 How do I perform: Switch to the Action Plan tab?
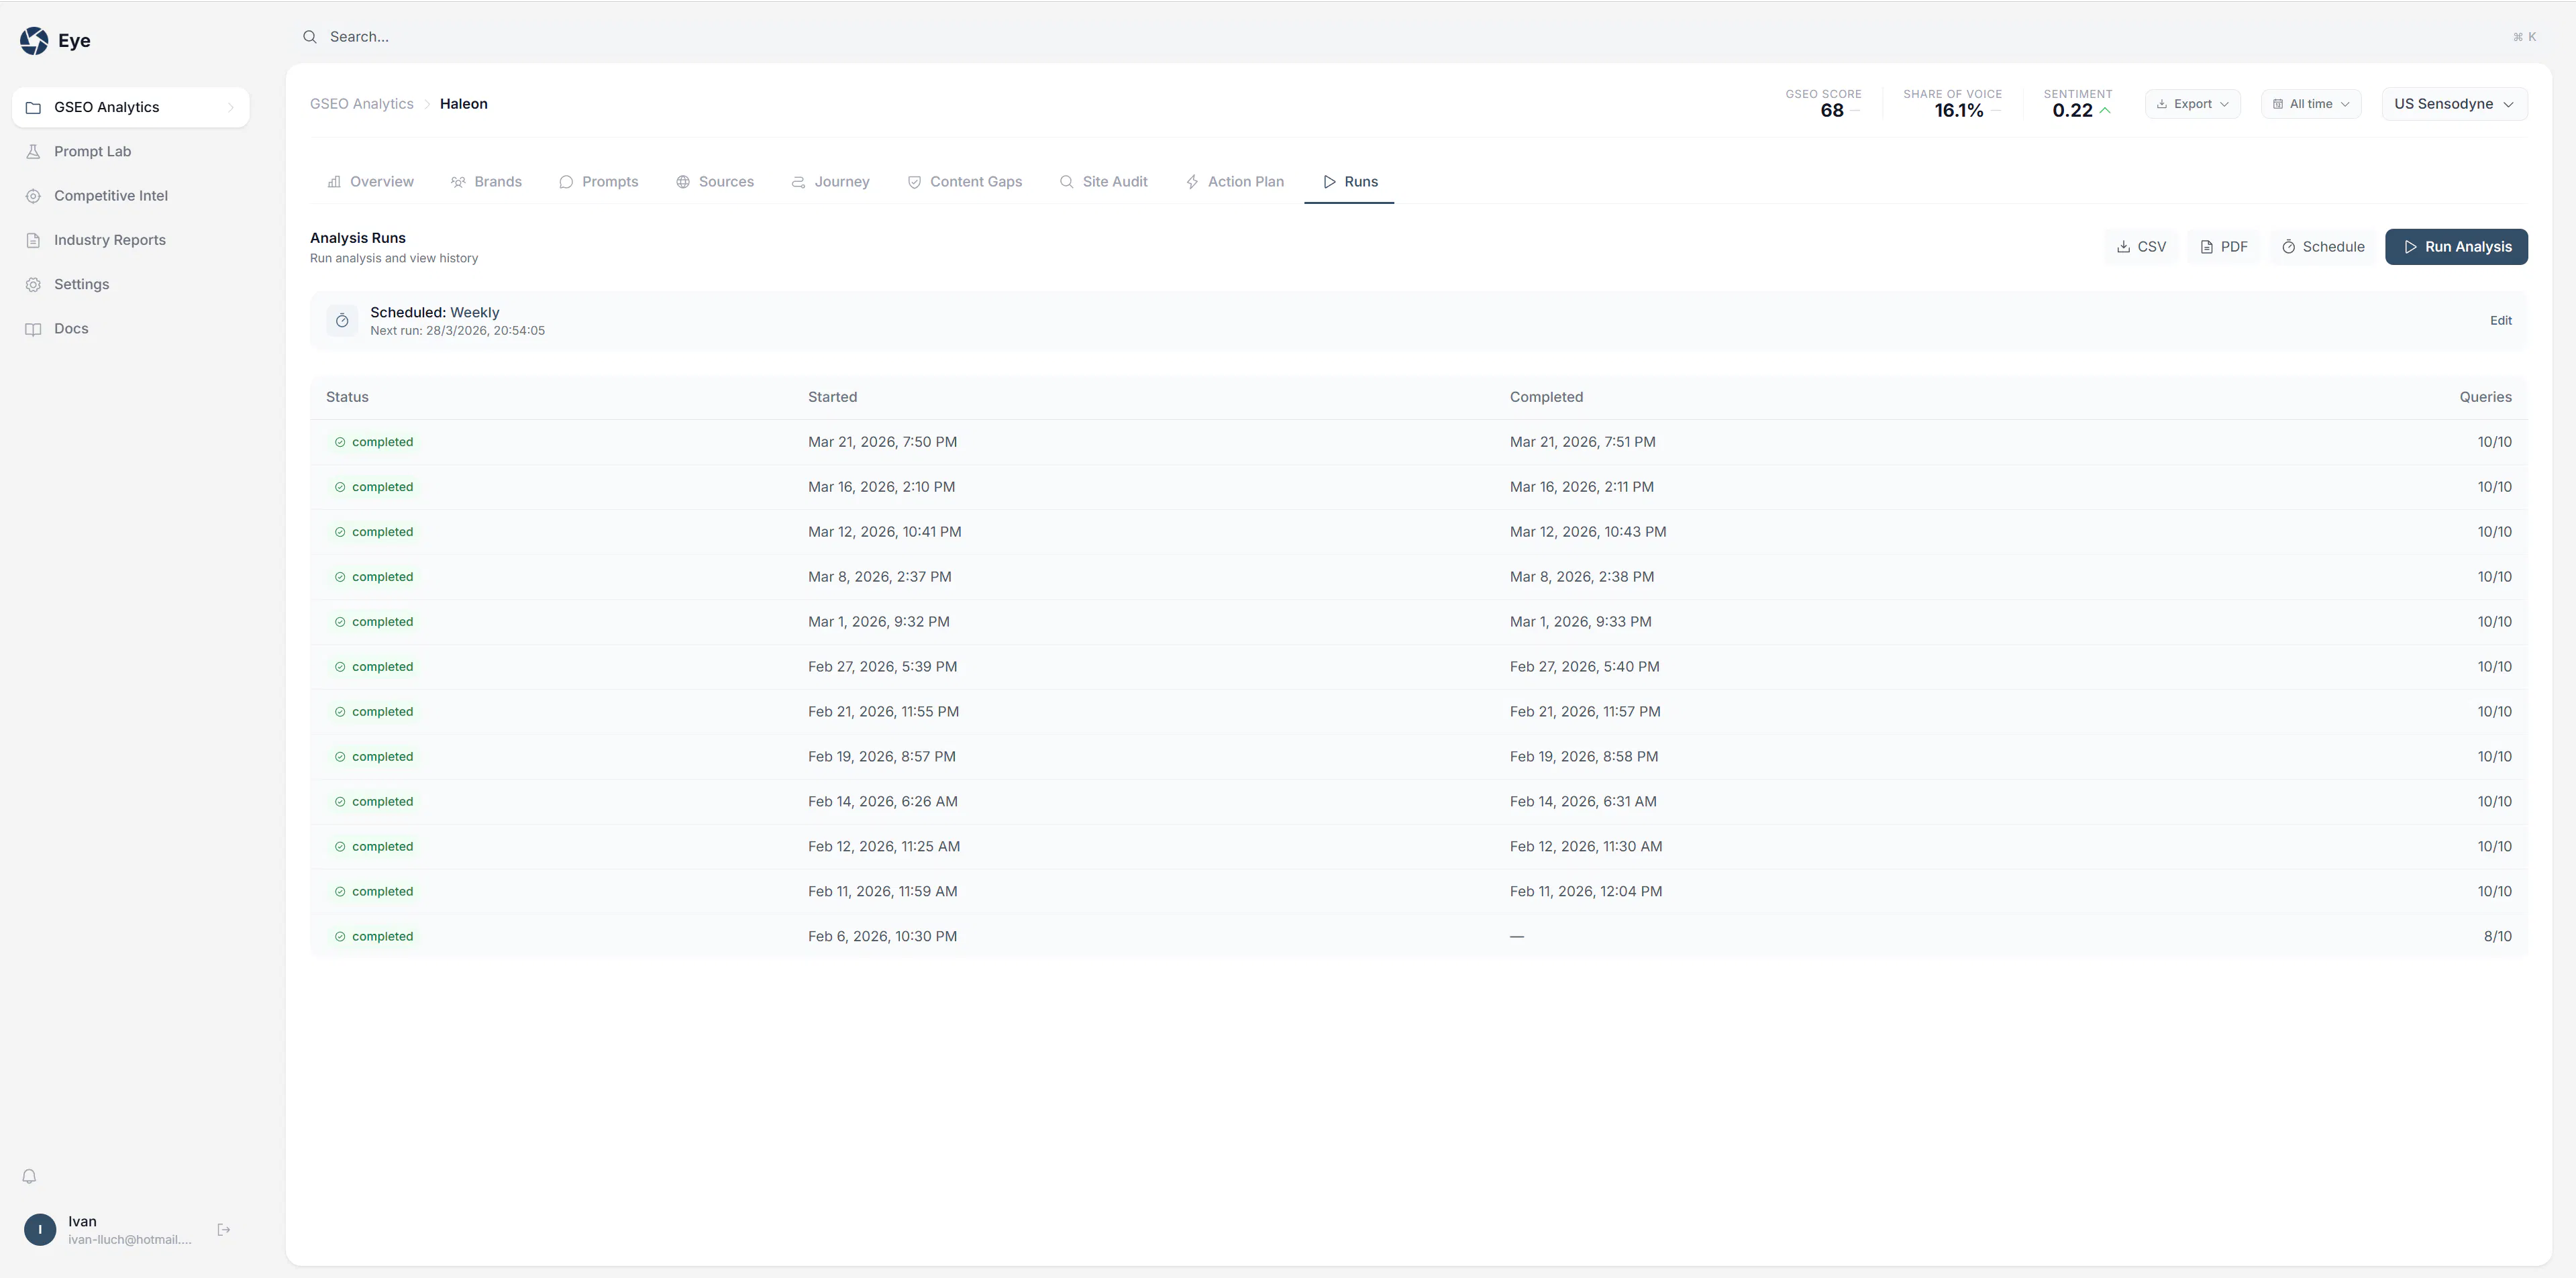coord(1234,182)
